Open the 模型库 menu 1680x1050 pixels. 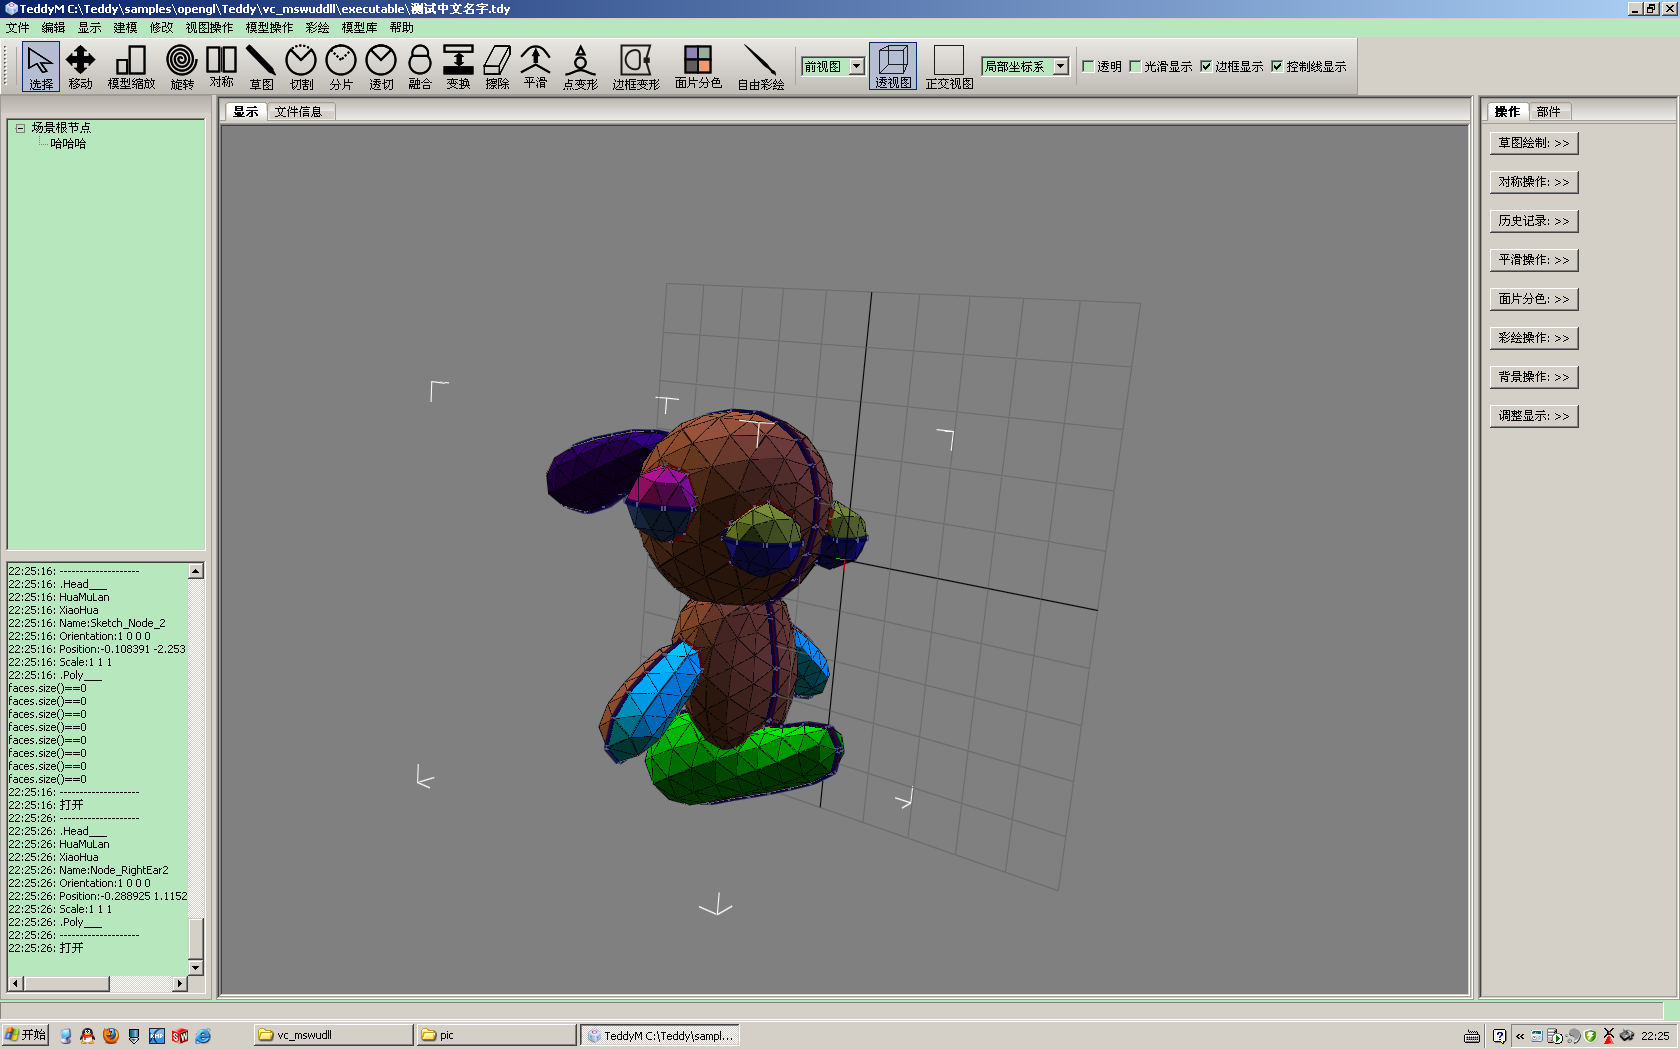click(360, 28)
